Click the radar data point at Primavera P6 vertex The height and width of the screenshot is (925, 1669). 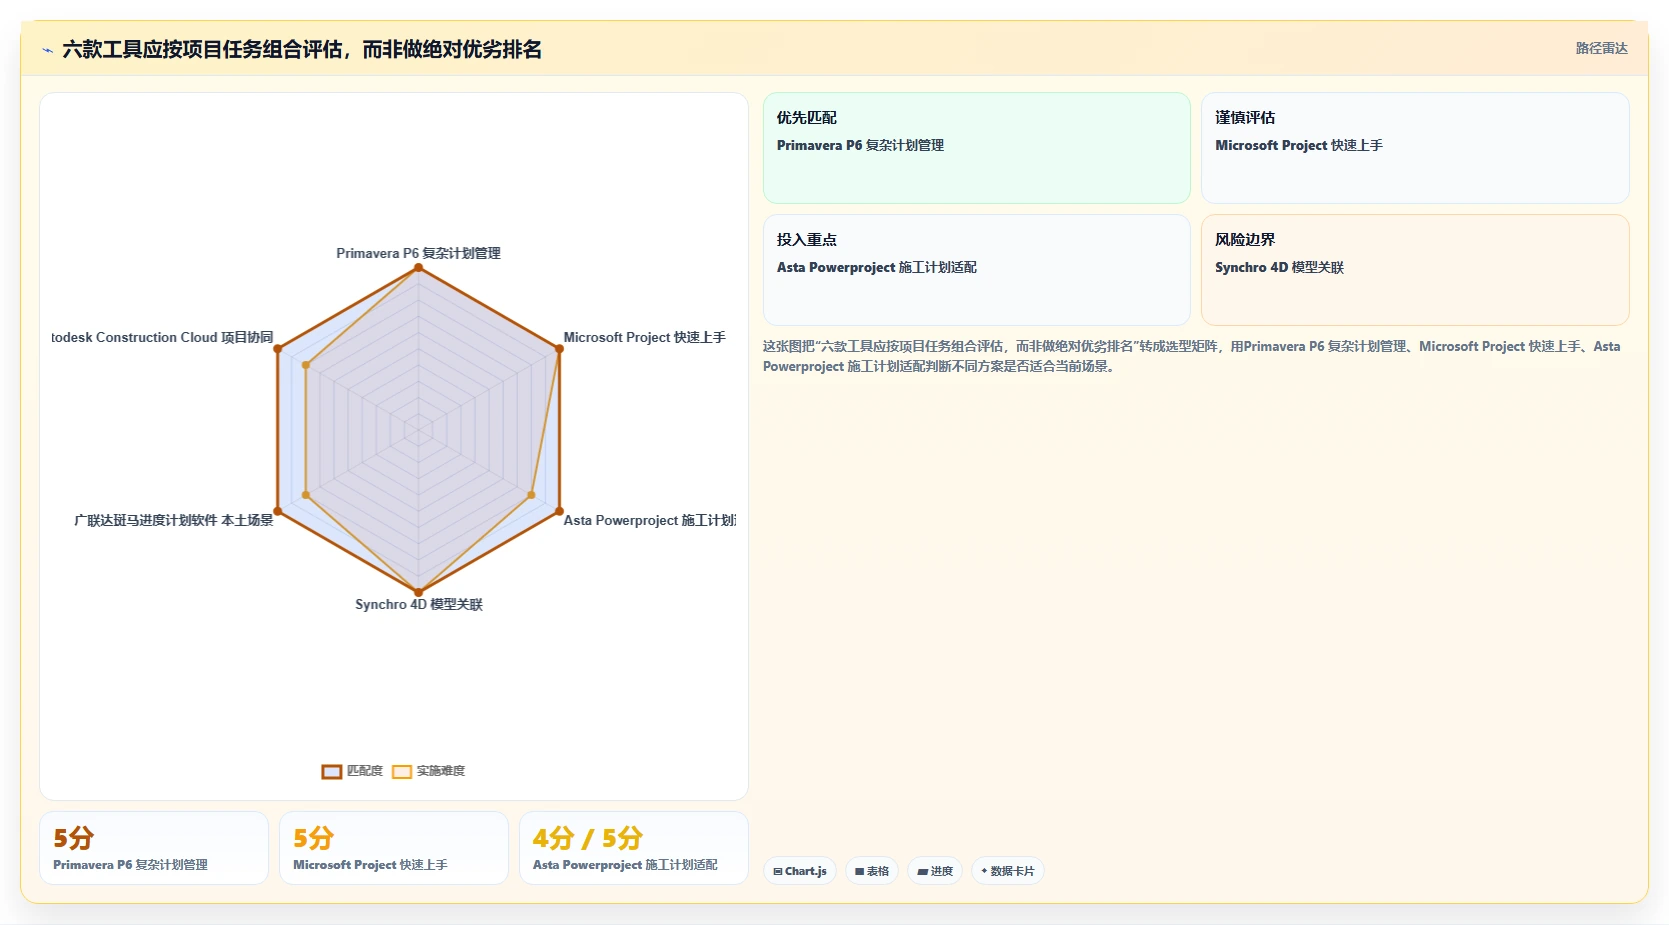(x=419, y=267)
